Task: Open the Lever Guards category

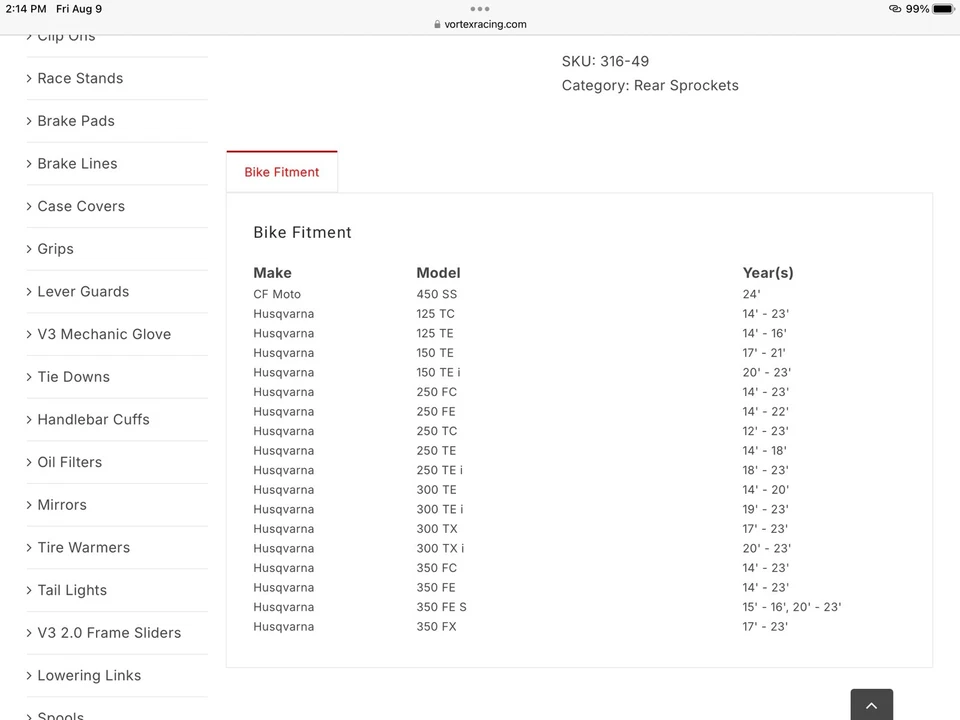Action: pyautogui.click(x=83, y=291)
